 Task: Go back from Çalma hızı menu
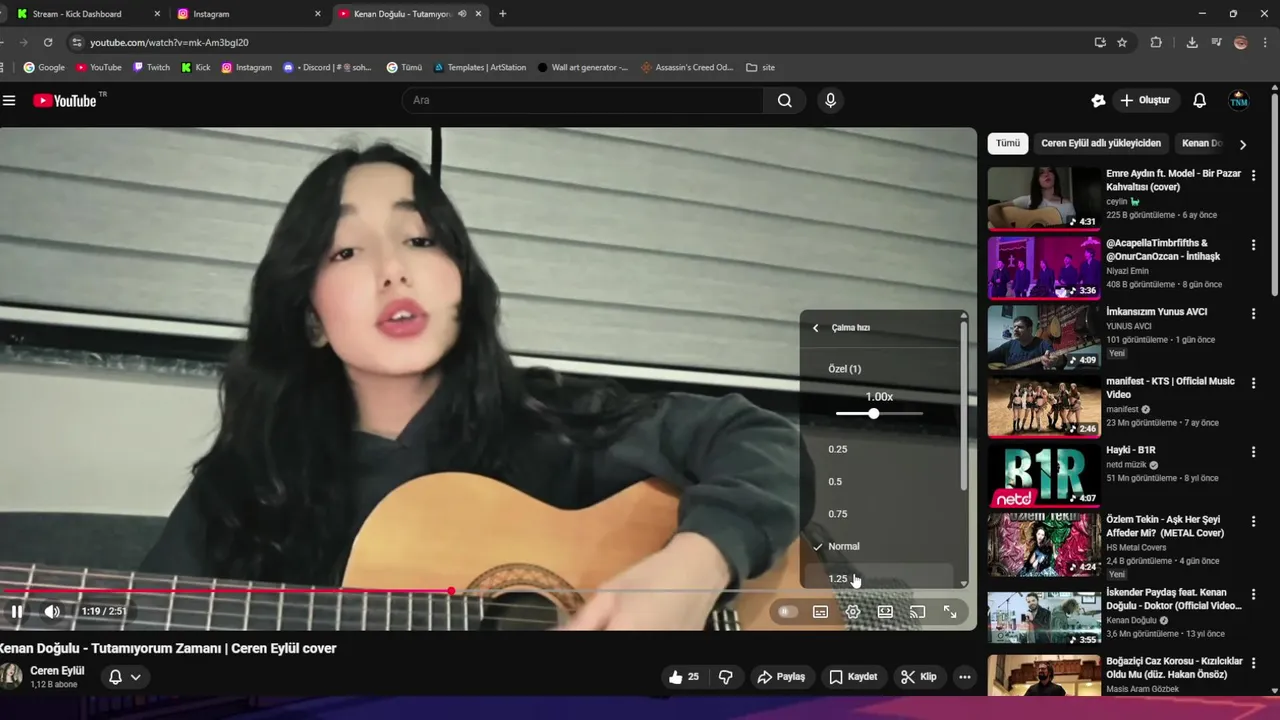816,328
